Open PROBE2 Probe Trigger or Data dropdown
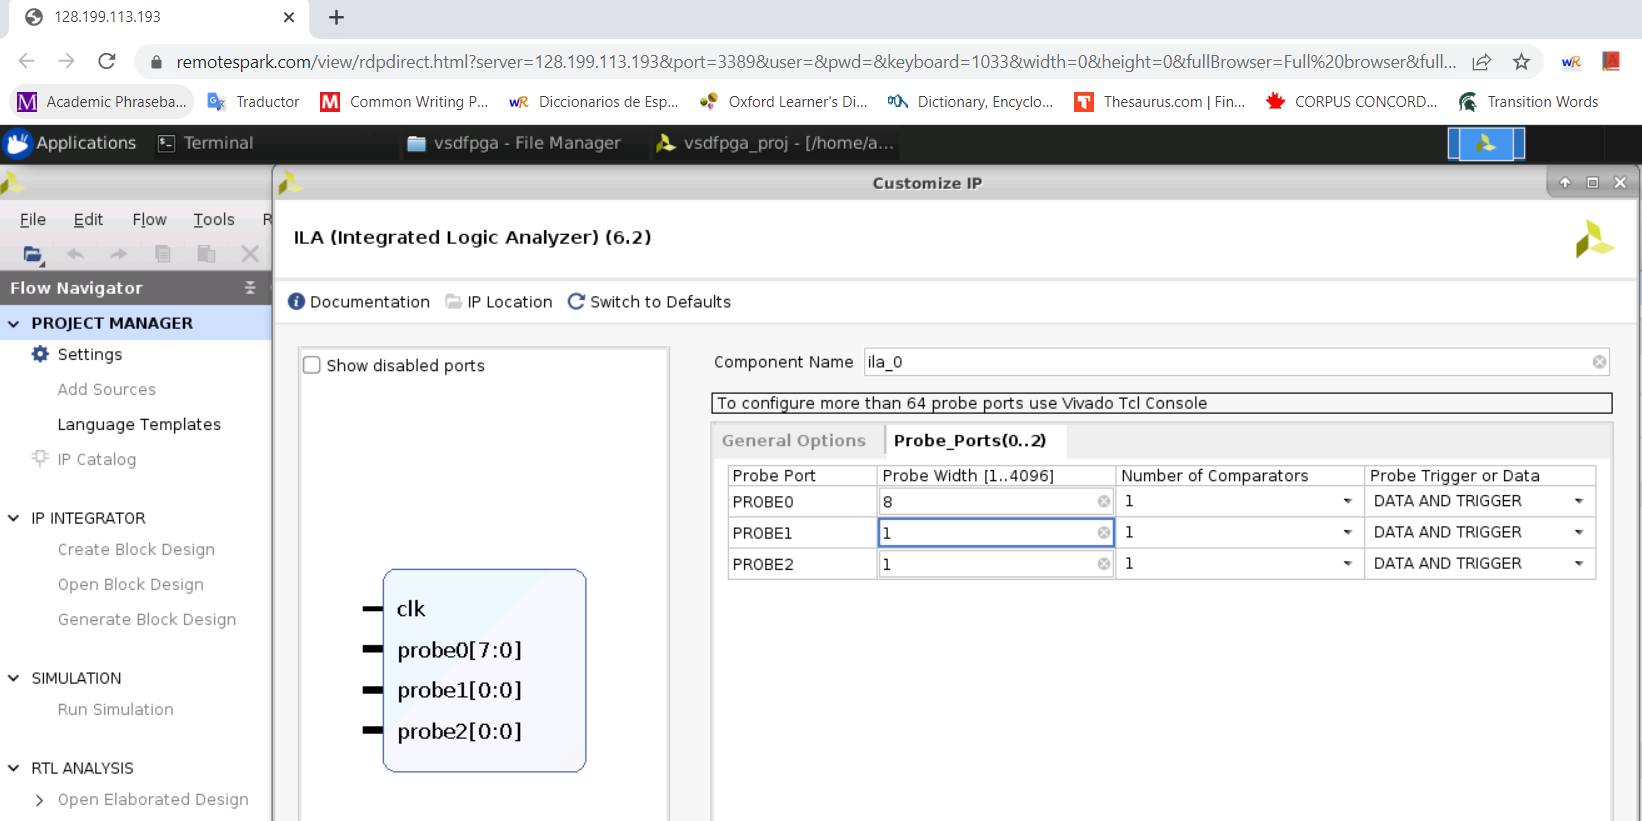This screenshot has height=821, width=1642. click(1579, 564)
